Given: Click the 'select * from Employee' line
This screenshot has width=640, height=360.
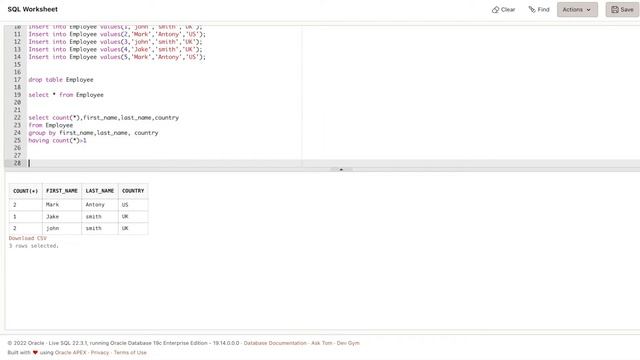Looking at the screenshot, I should click(66, 95).
